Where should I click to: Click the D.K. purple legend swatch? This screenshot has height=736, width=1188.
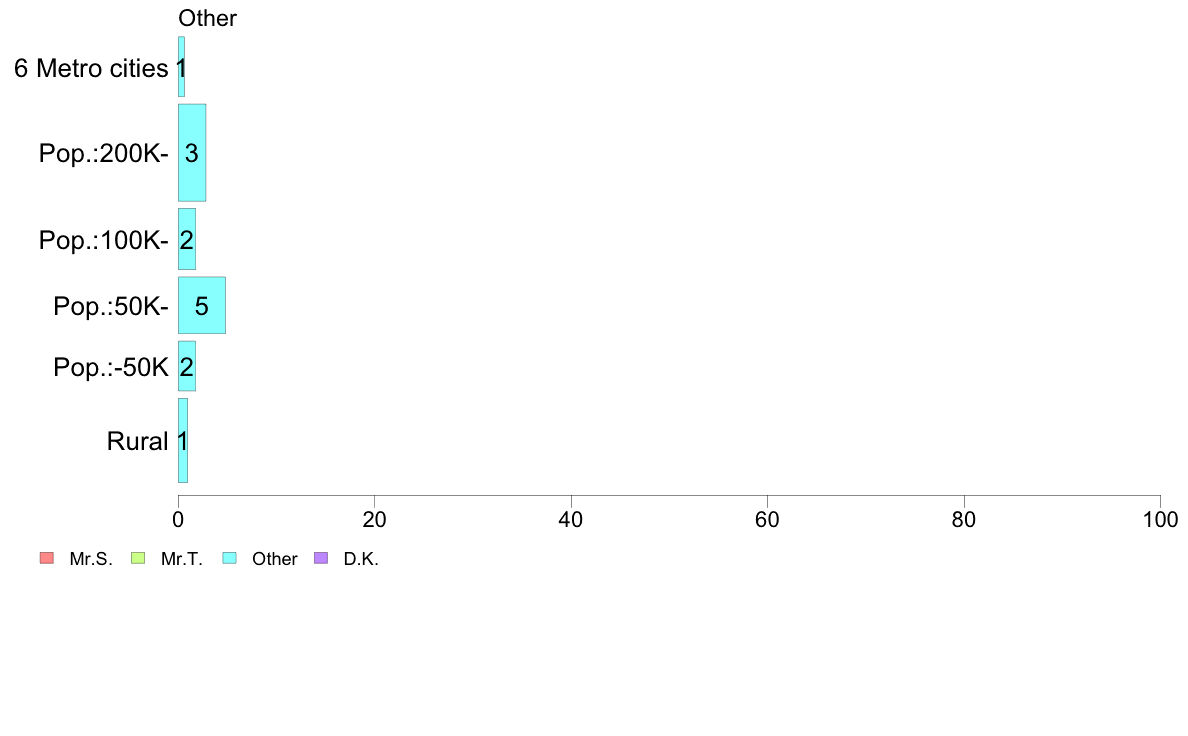point(321,559)
